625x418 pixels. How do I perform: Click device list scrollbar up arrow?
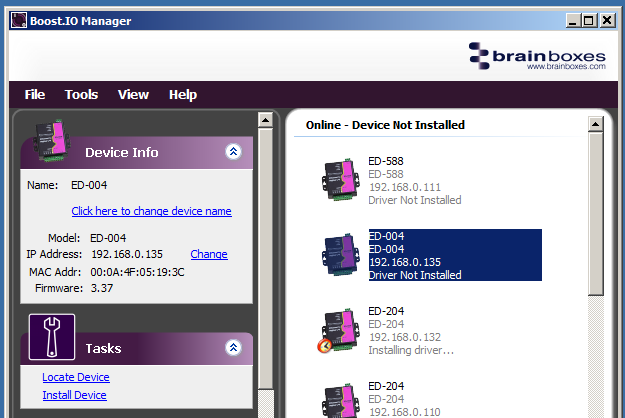pos(596,124)
